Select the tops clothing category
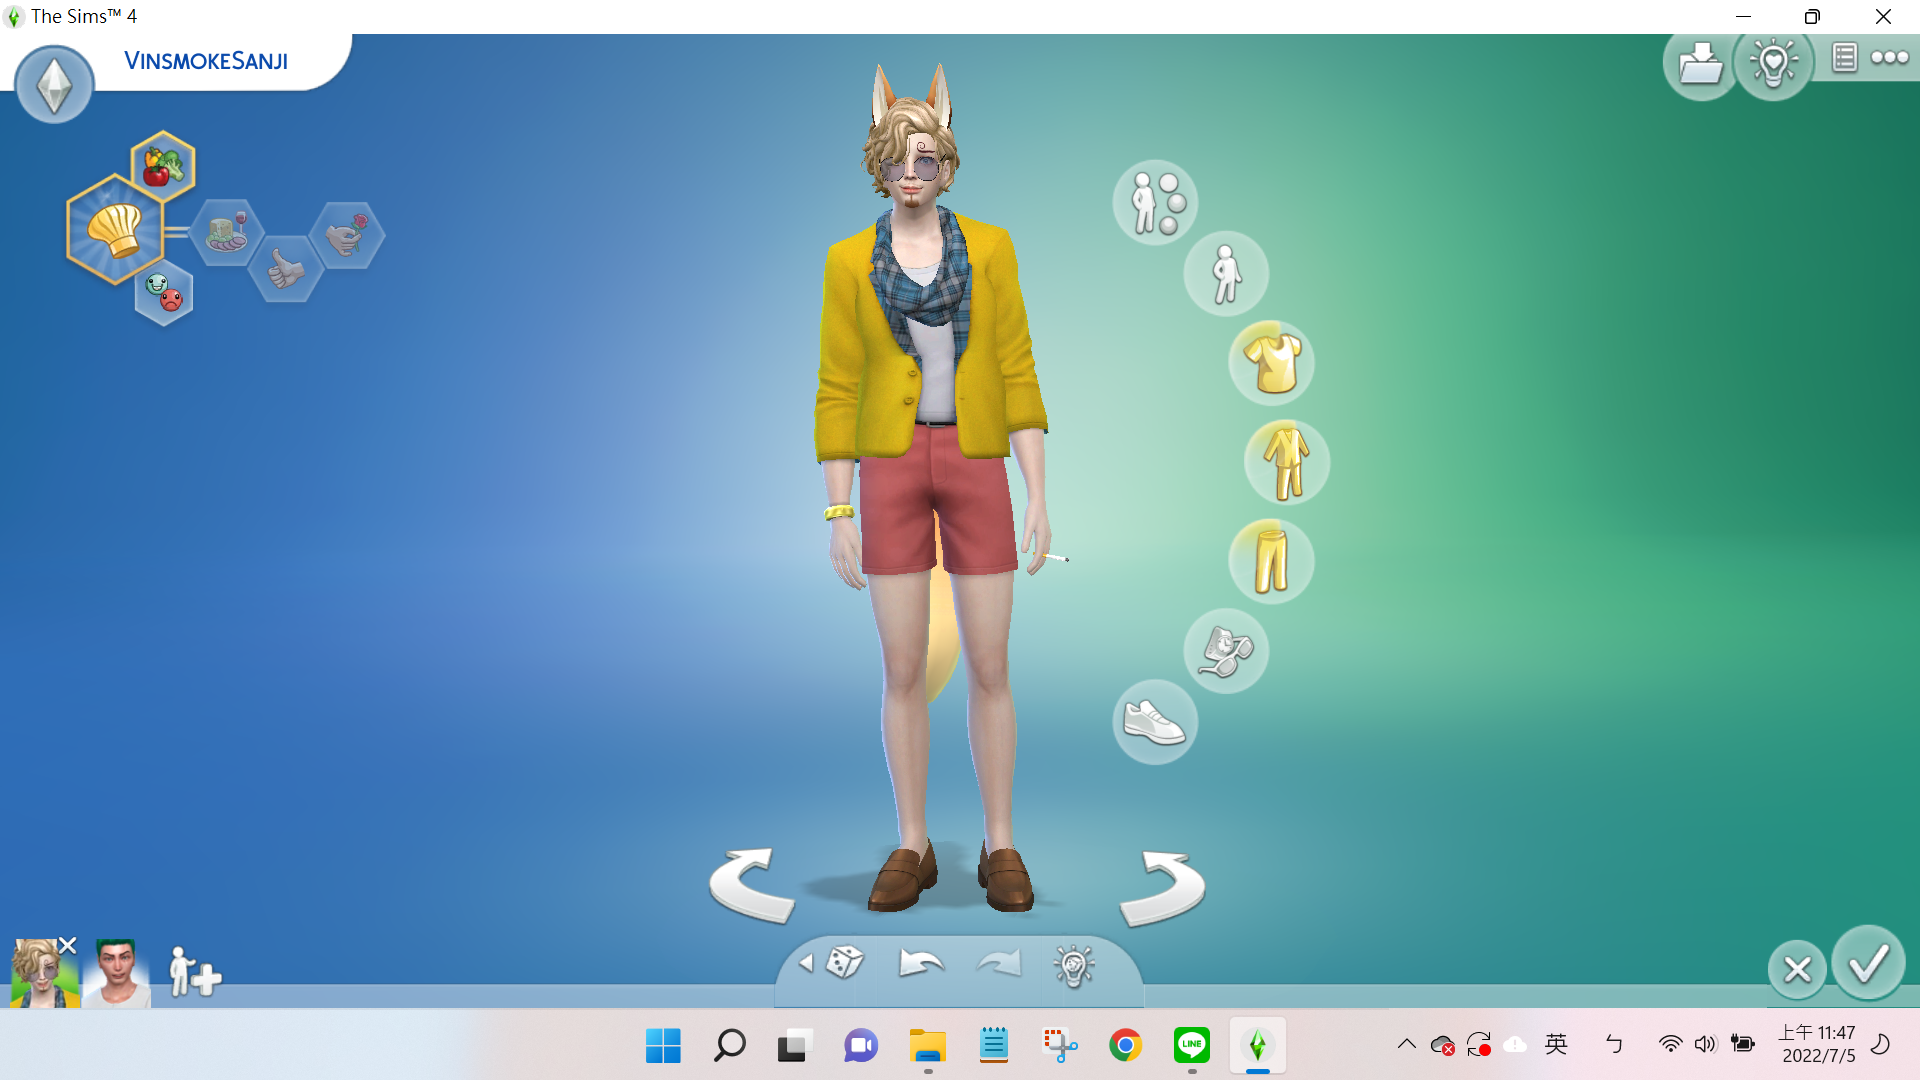Viewport: 1920px width, 1080px height. tap(1271, 362)
